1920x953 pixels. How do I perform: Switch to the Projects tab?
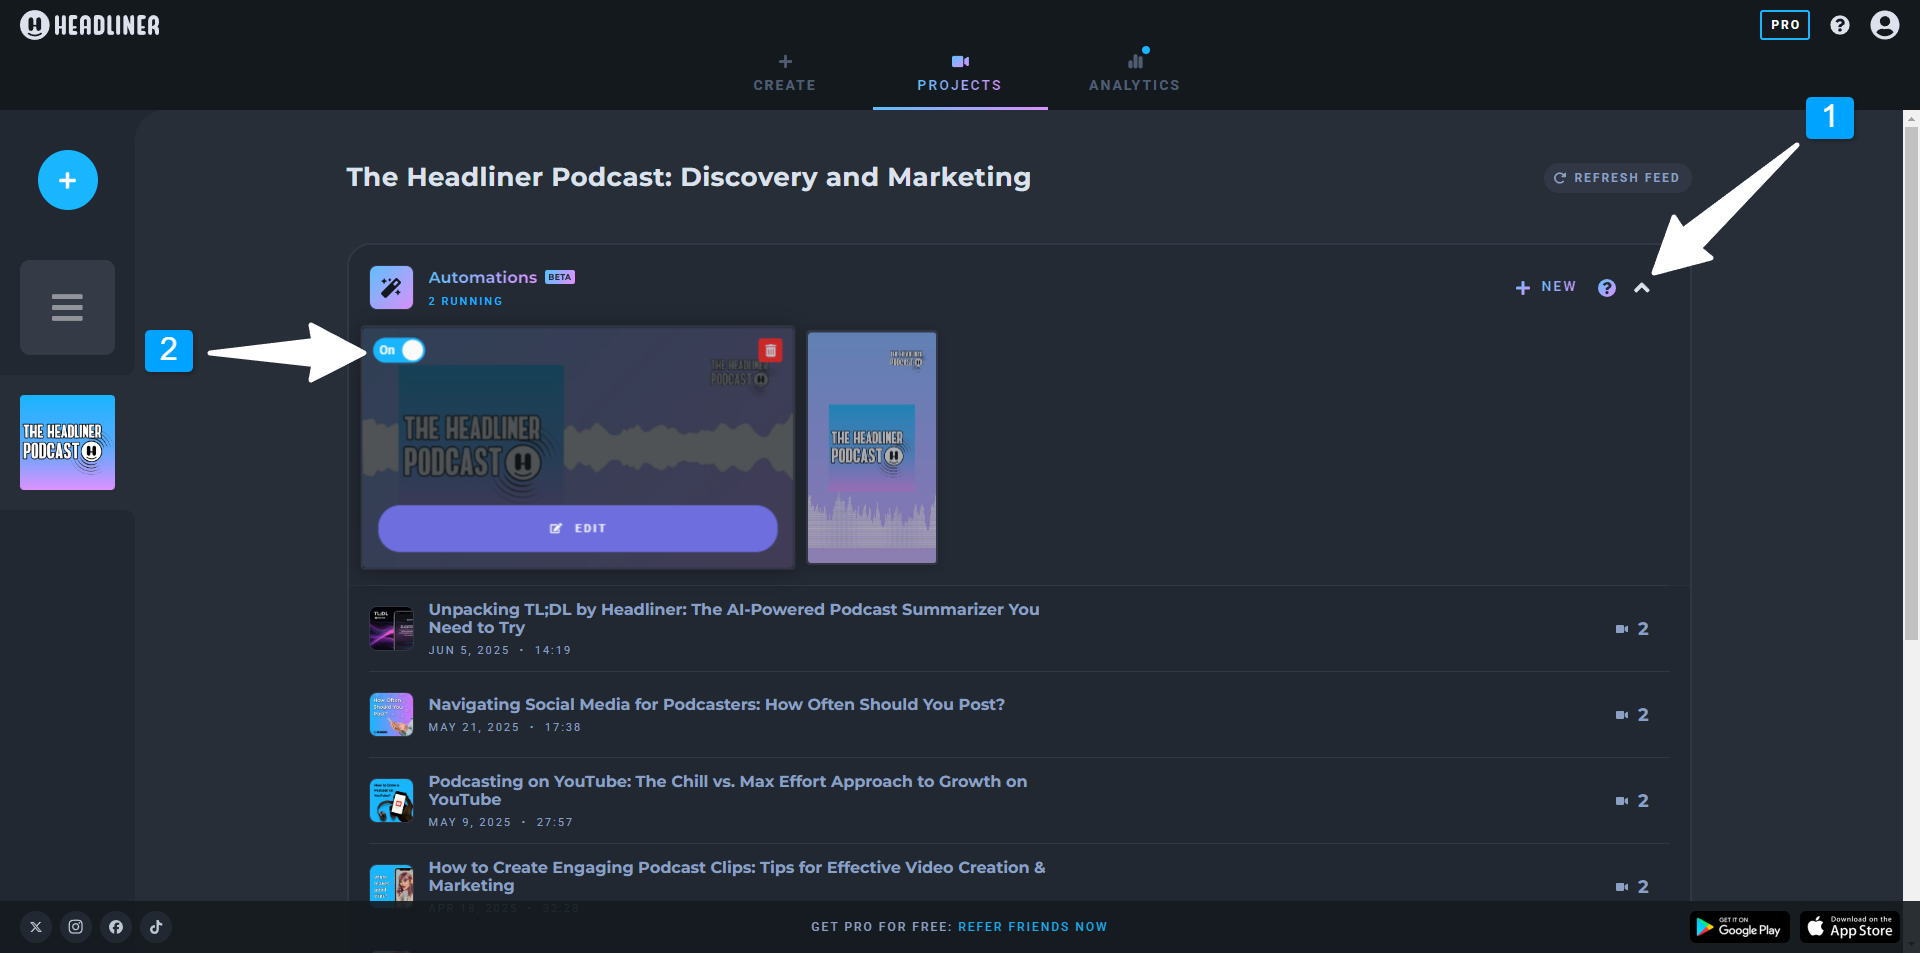coord(959,74)
